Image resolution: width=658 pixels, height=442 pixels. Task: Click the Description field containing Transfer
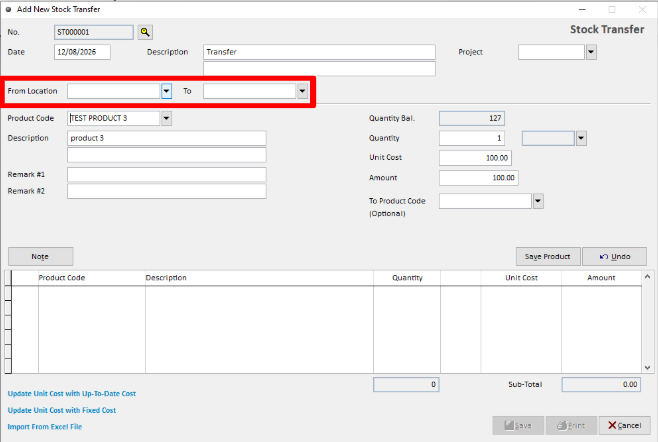coord(319,52)
